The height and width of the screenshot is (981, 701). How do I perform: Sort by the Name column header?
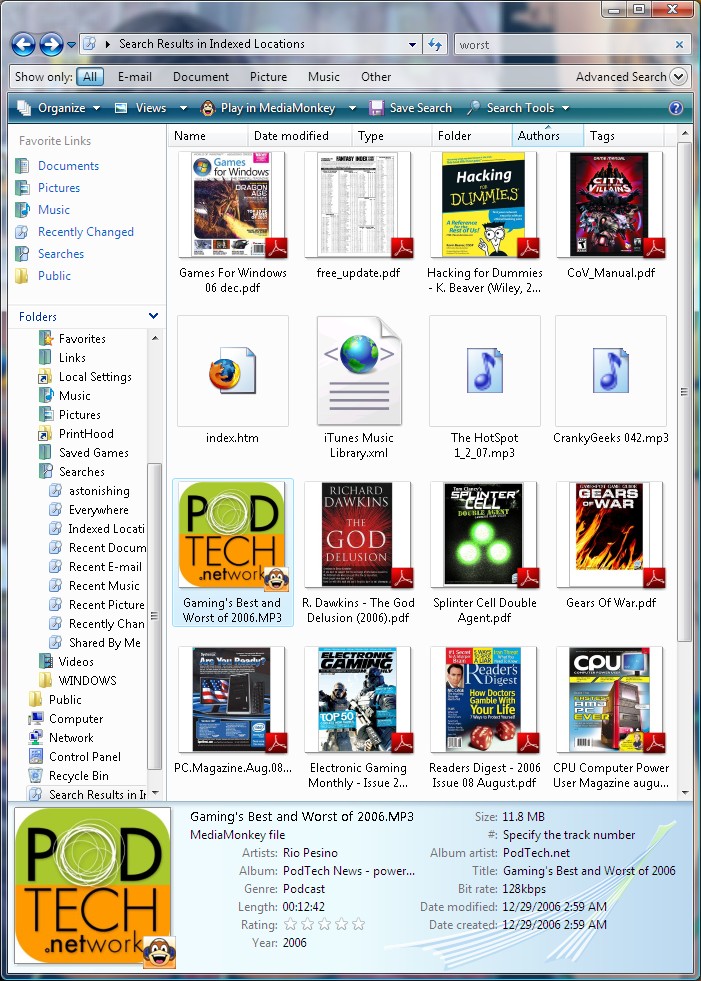pyautogui.click(x=208, y=136)
